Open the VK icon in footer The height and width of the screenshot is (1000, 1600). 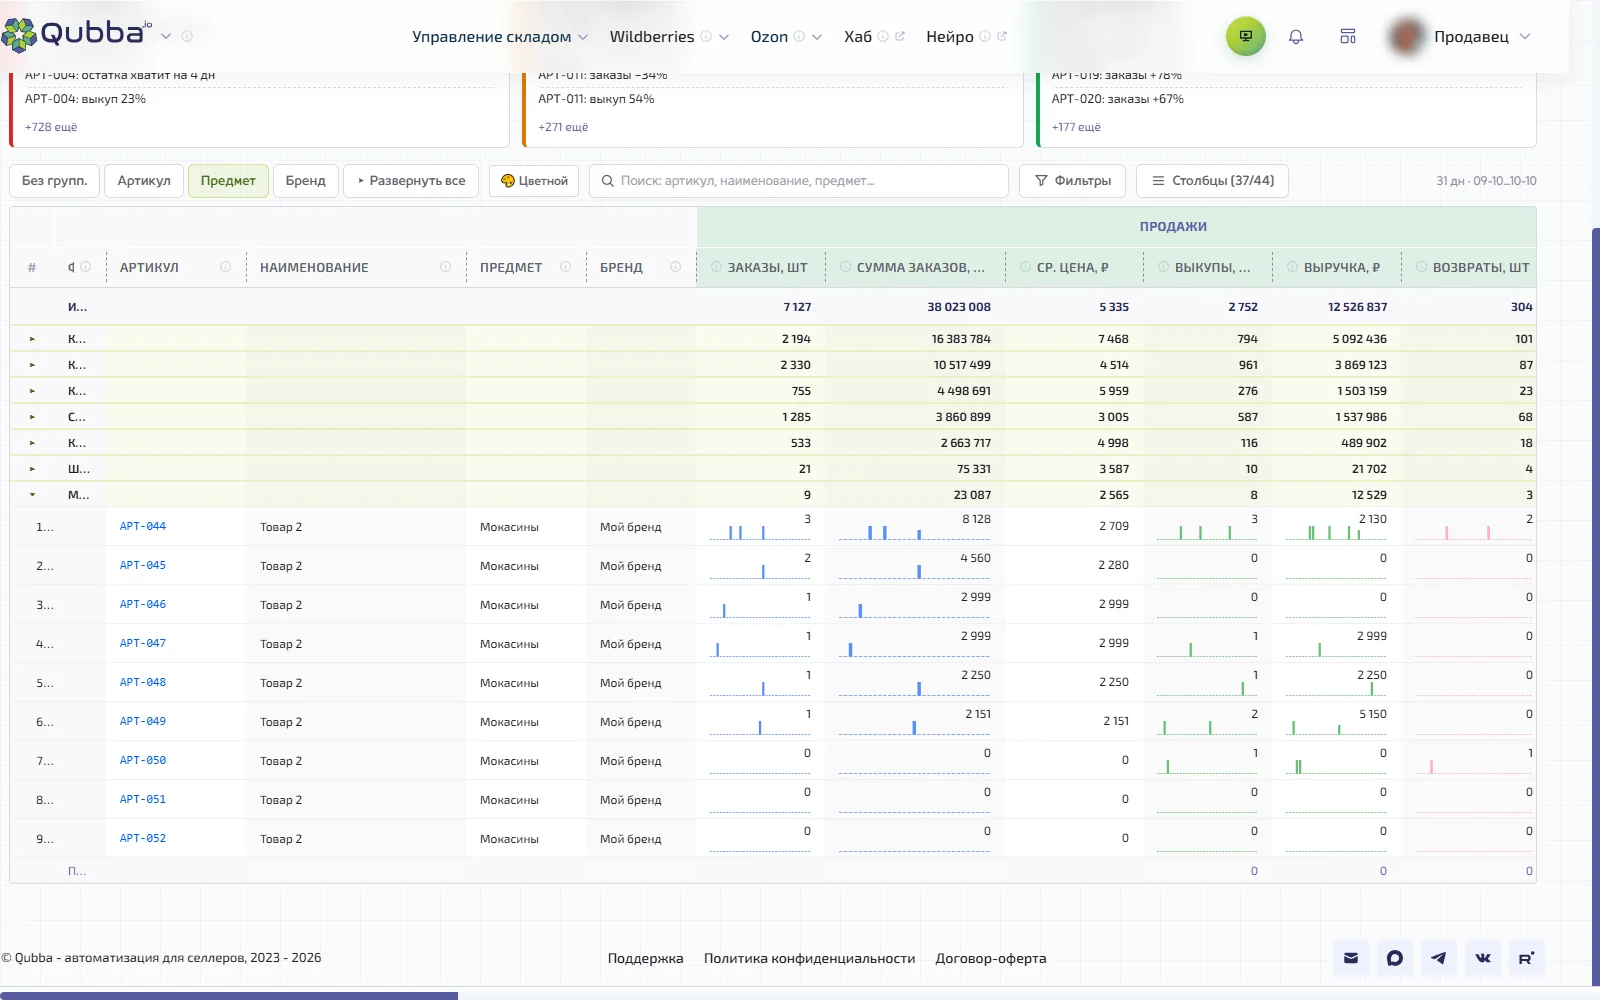coord(1483,958)
